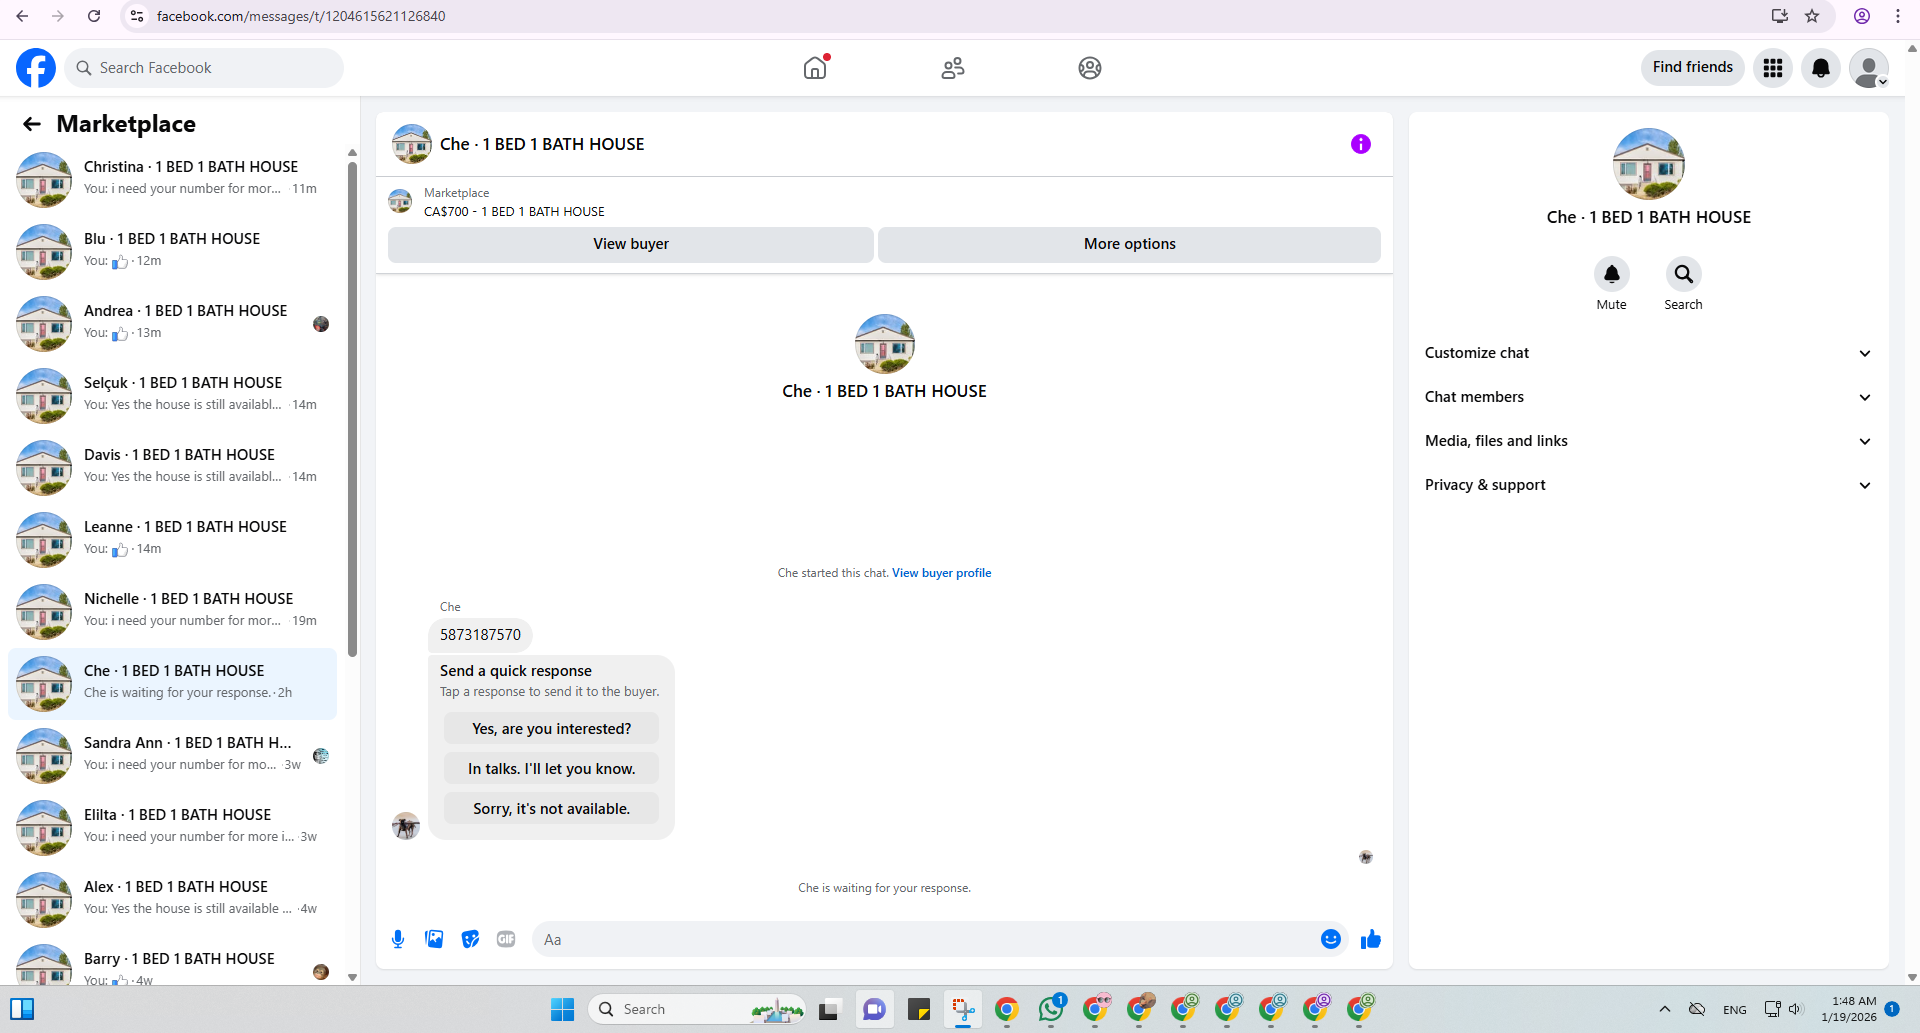This screenshot has height=1033, width=1920.
Task: Attach a photo or file
Action: point(434,939)
